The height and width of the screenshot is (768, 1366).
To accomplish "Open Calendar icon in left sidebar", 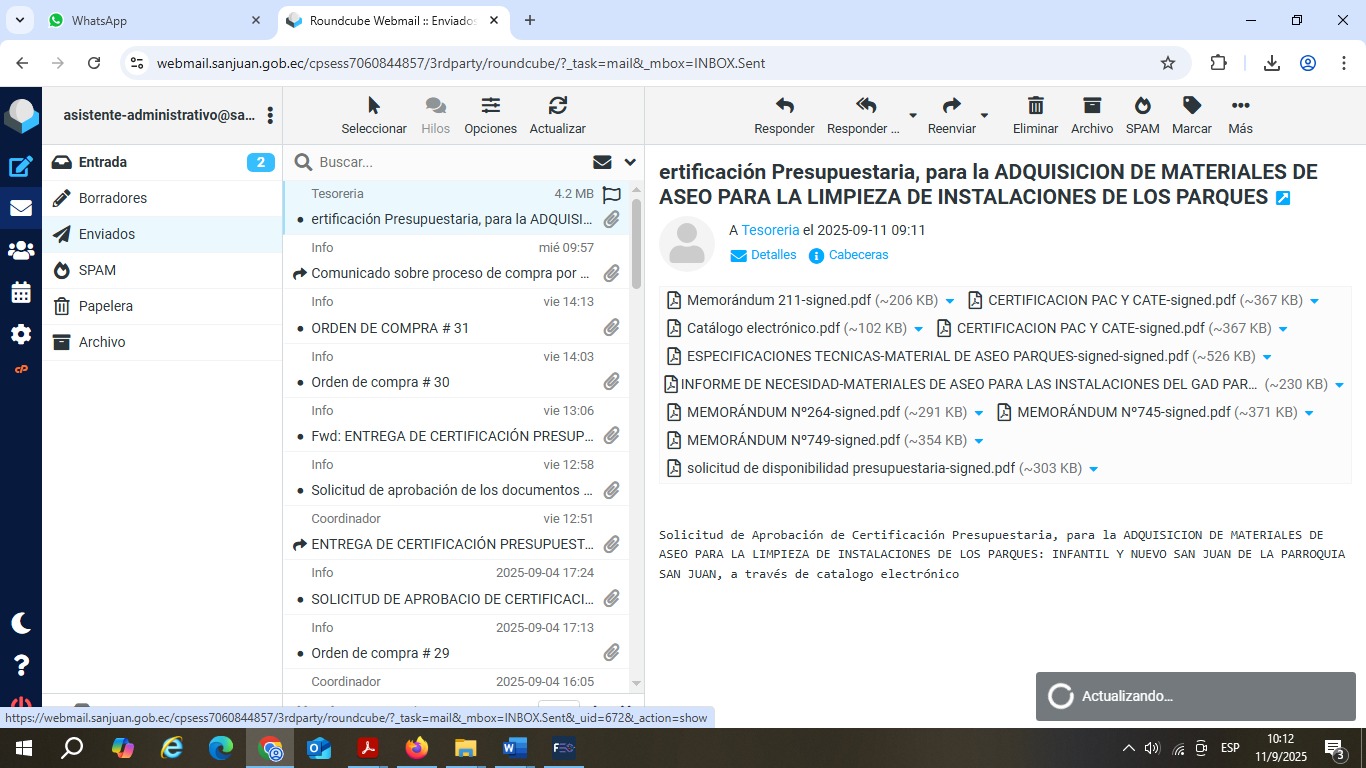I will (x=21, y=293).
